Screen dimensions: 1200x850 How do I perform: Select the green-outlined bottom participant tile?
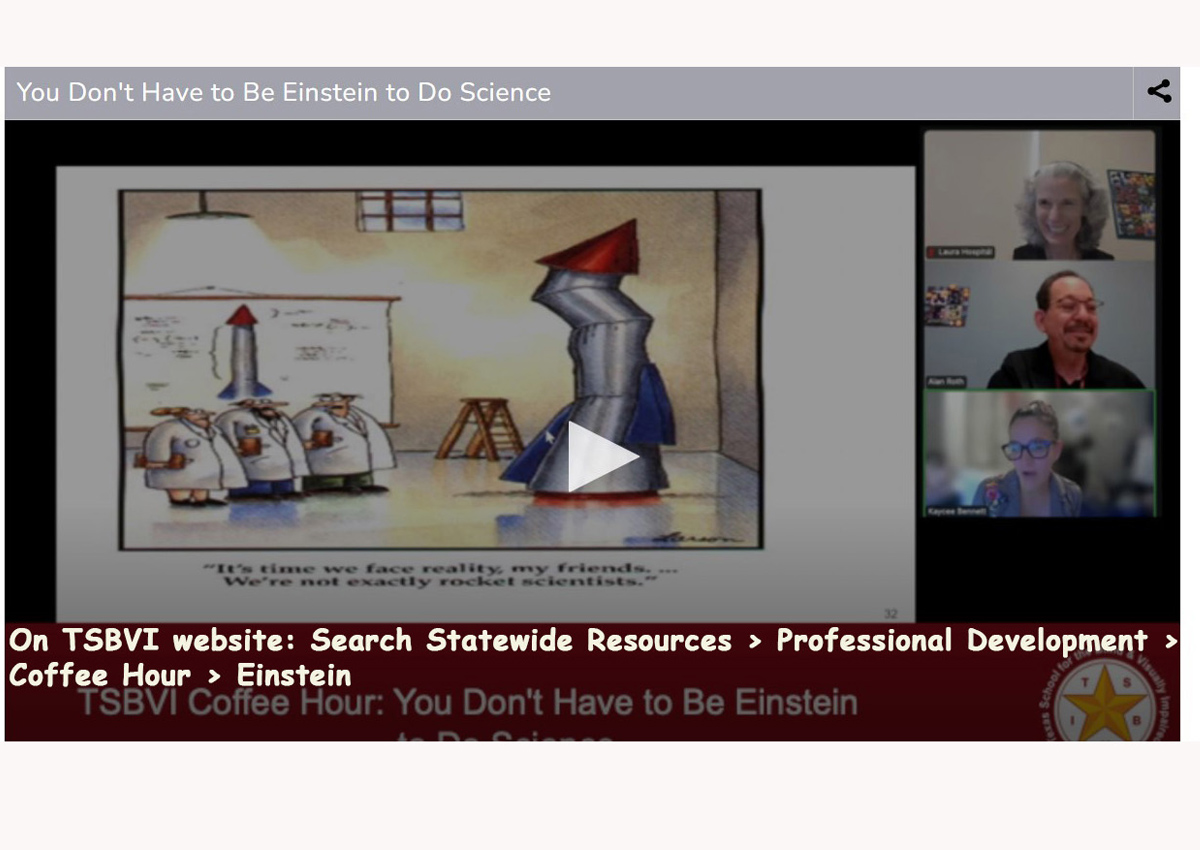[x=1039, y=452]
